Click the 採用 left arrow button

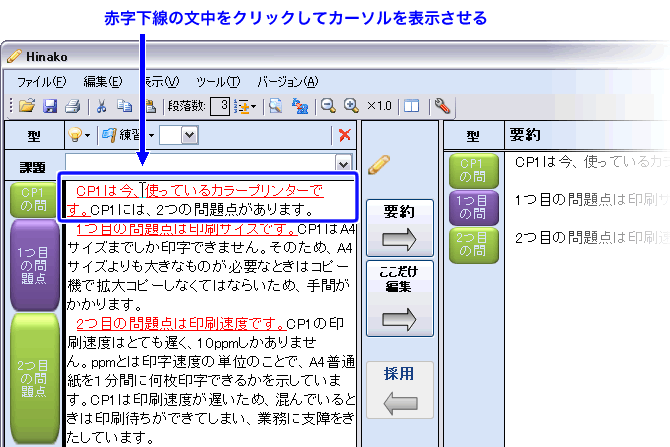(x=400, y=390)
